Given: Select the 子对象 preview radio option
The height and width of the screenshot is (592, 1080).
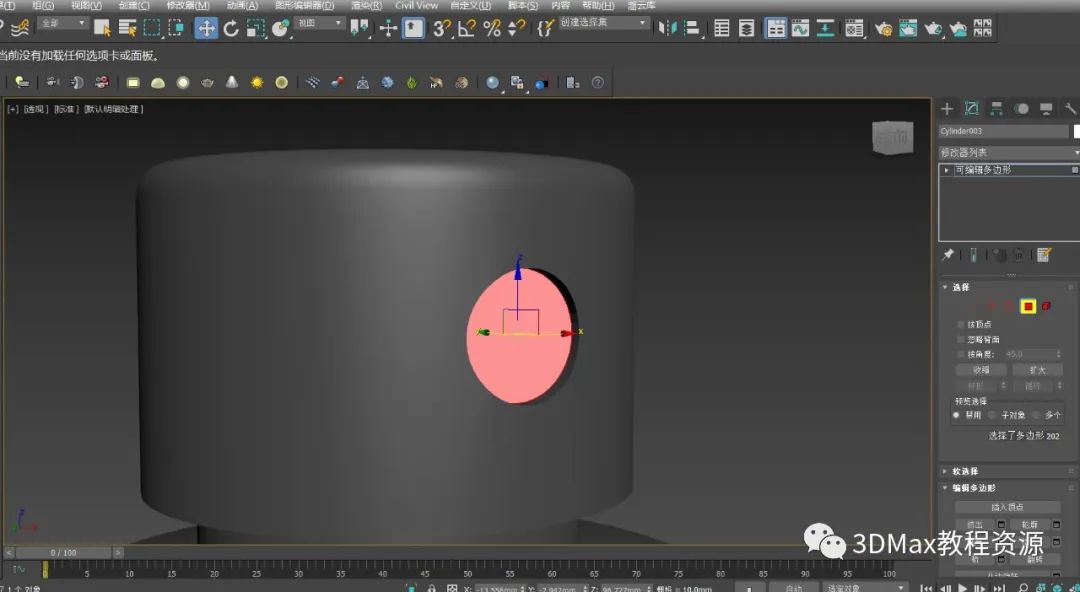Looking at the screenshot, I should tap(992, 415).
